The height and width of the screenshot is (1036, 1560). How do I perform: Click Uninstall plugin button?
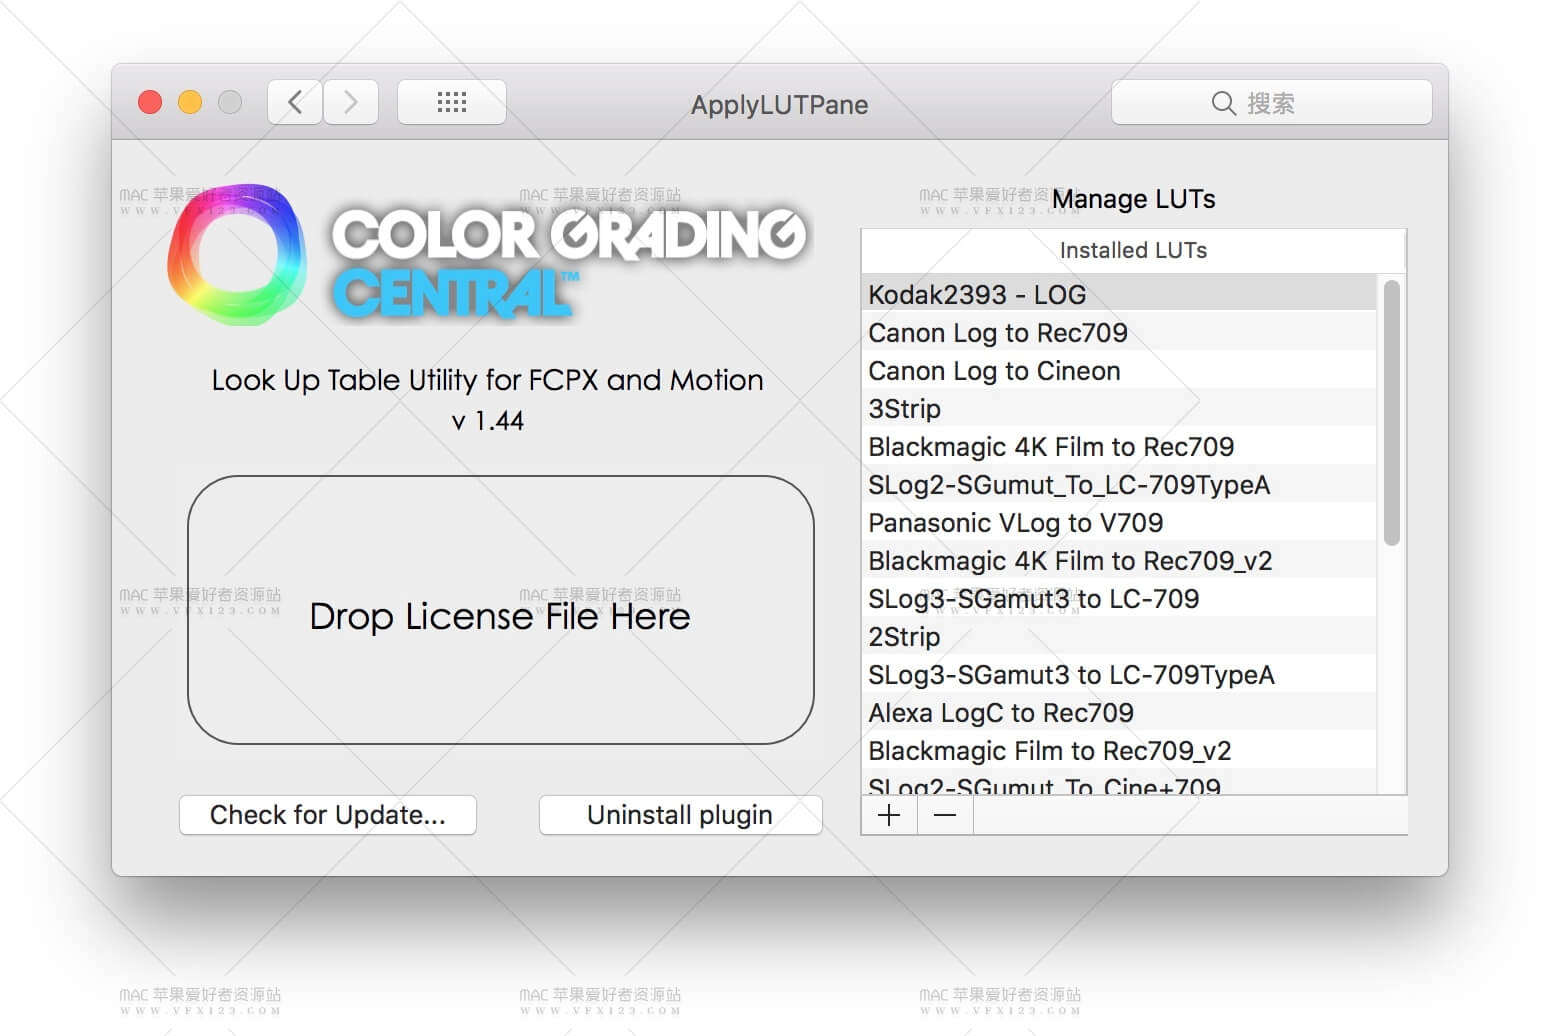point(680,815)
